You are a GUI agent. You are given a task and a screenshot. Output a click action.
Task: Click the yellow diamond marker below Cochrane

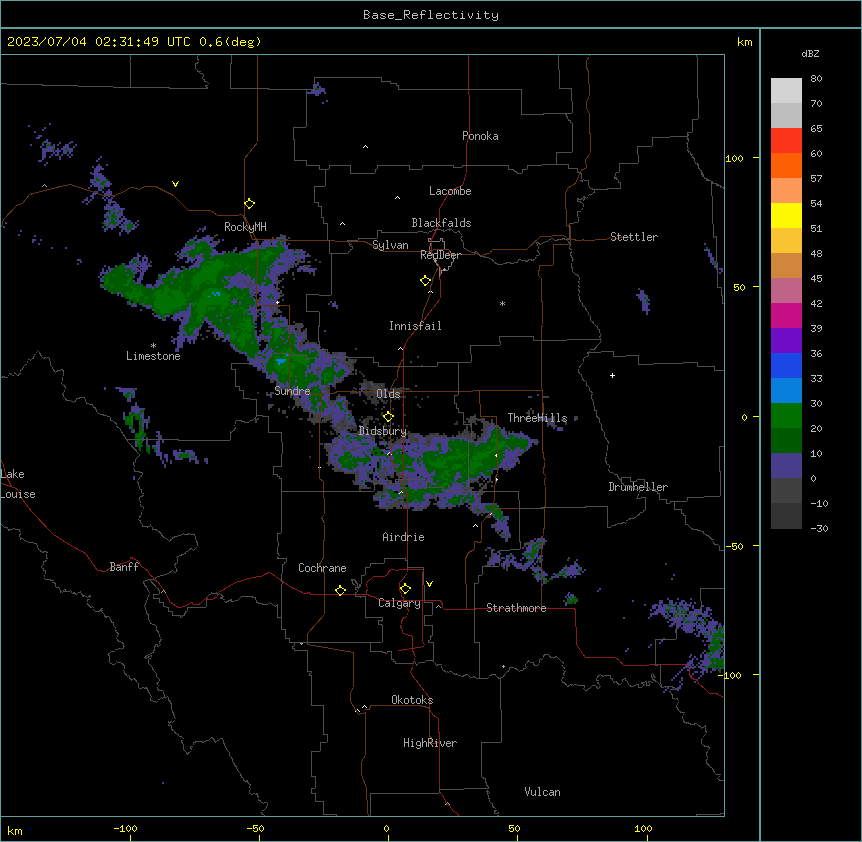[340, 590]
